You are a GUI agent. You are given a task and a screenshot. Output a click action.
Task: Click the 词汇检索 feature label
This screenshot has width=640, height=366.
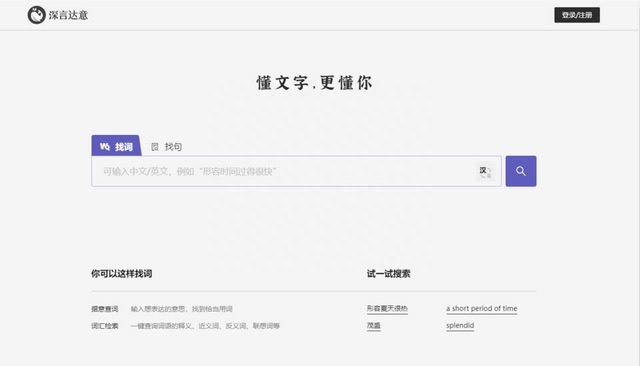tap(105, 326)
